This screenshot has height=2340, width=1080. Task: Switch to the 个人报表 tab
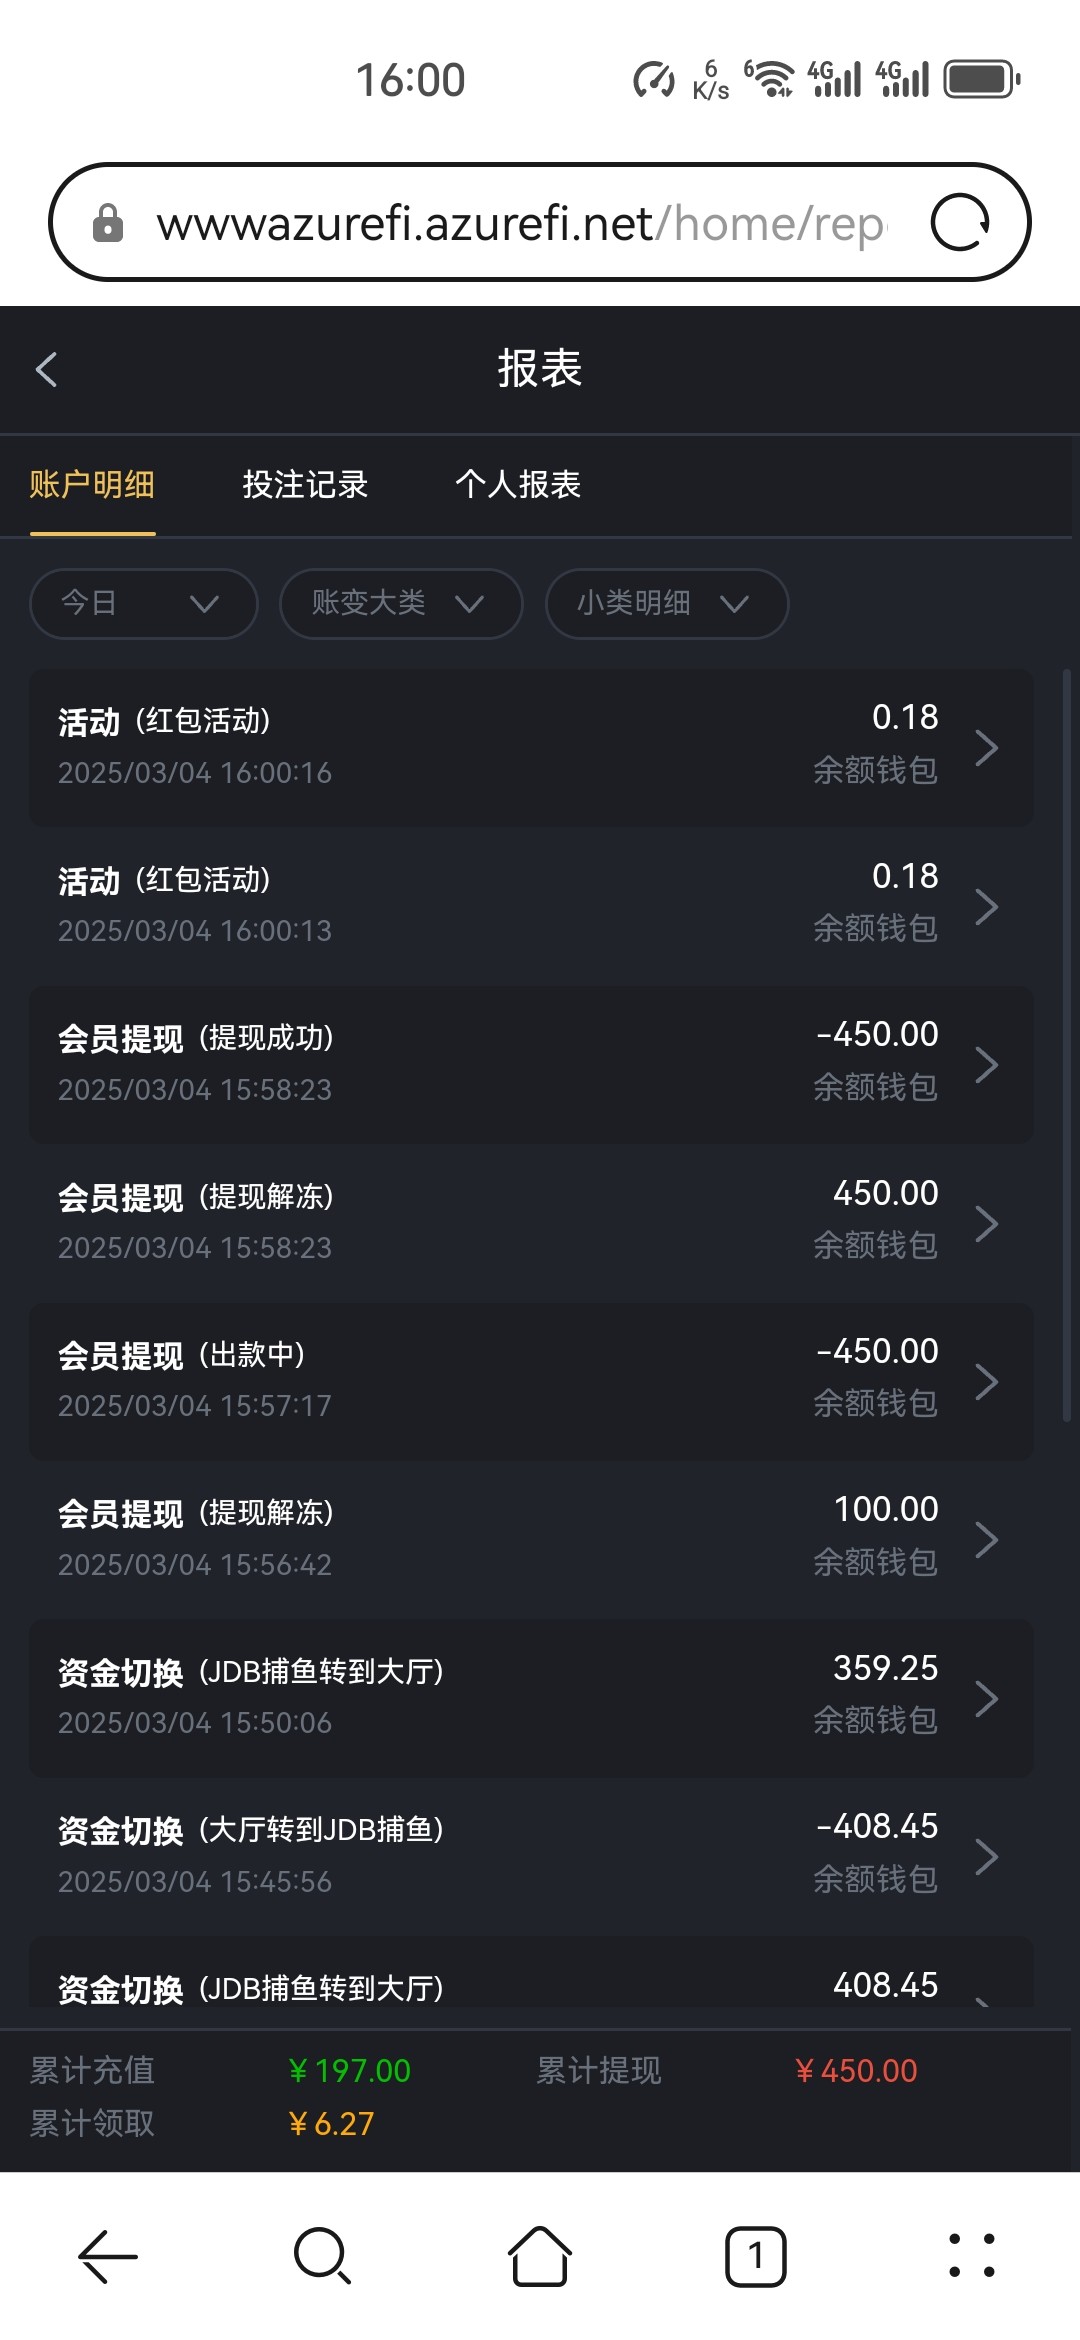(518, 485)
